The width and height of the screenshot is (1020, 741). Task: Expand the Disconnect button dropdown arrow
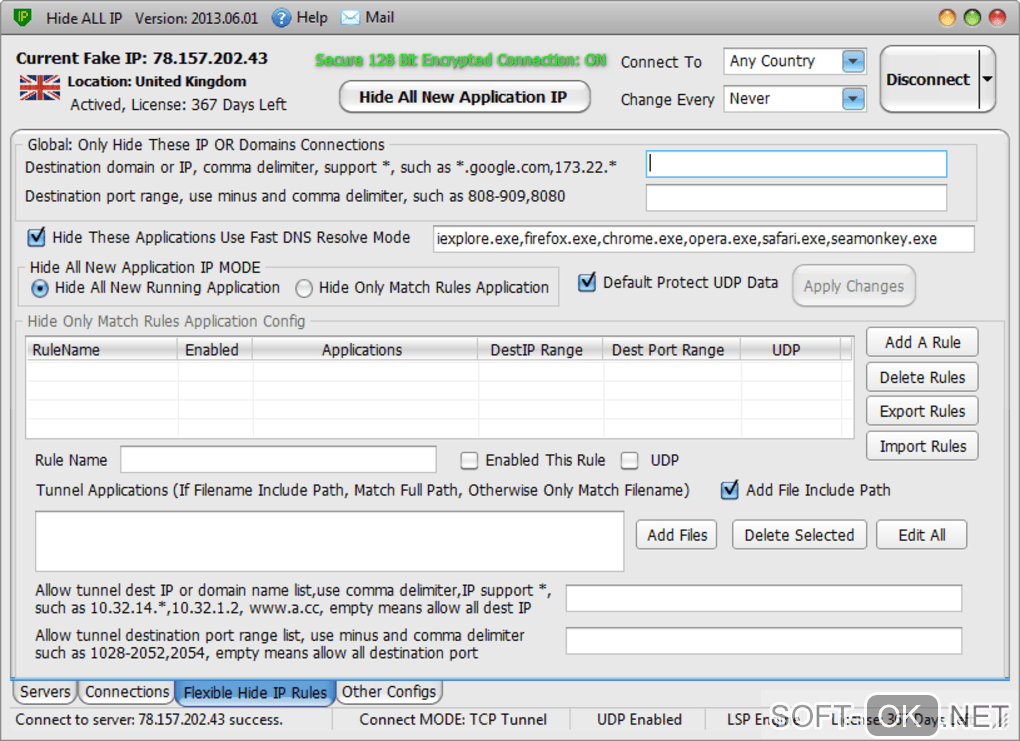point(987,79)
